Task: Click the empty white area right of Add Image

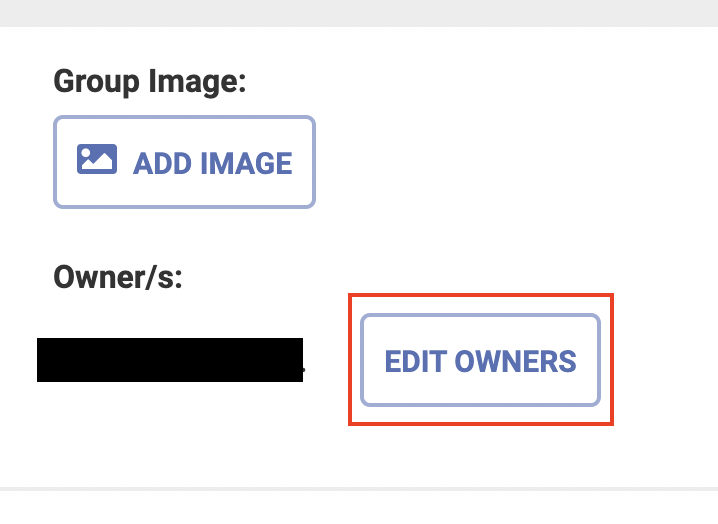Action: point(513,162)
